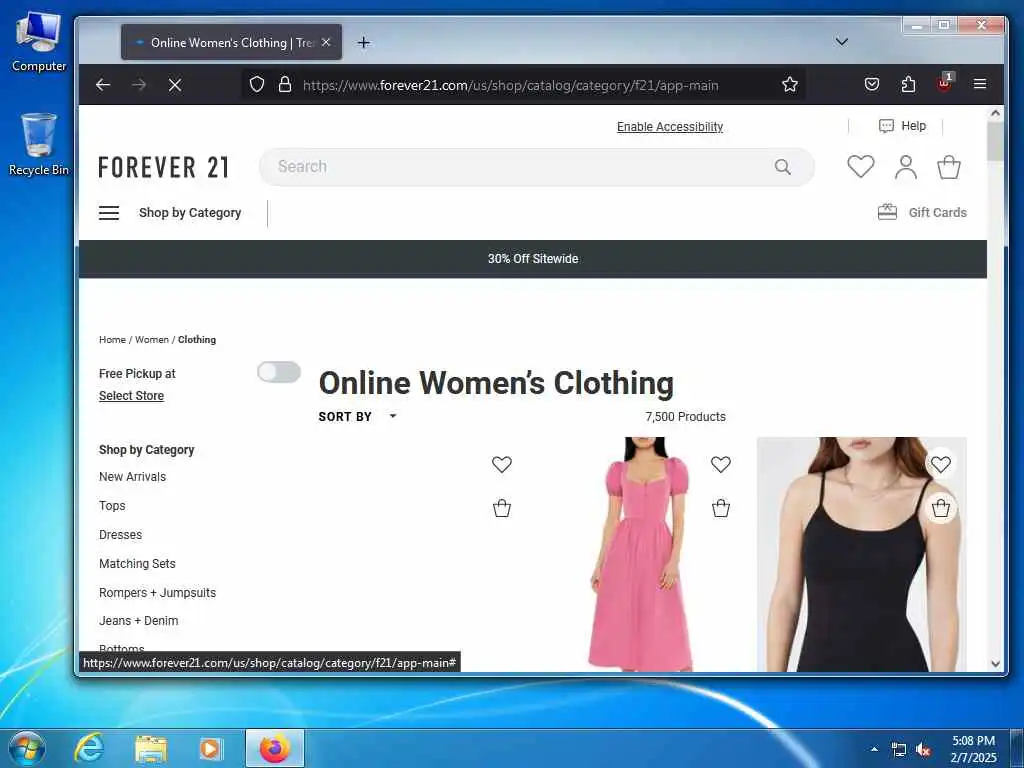The image size is (1024, 768).
Task: Open Matching Sets category
Action: 137,564
